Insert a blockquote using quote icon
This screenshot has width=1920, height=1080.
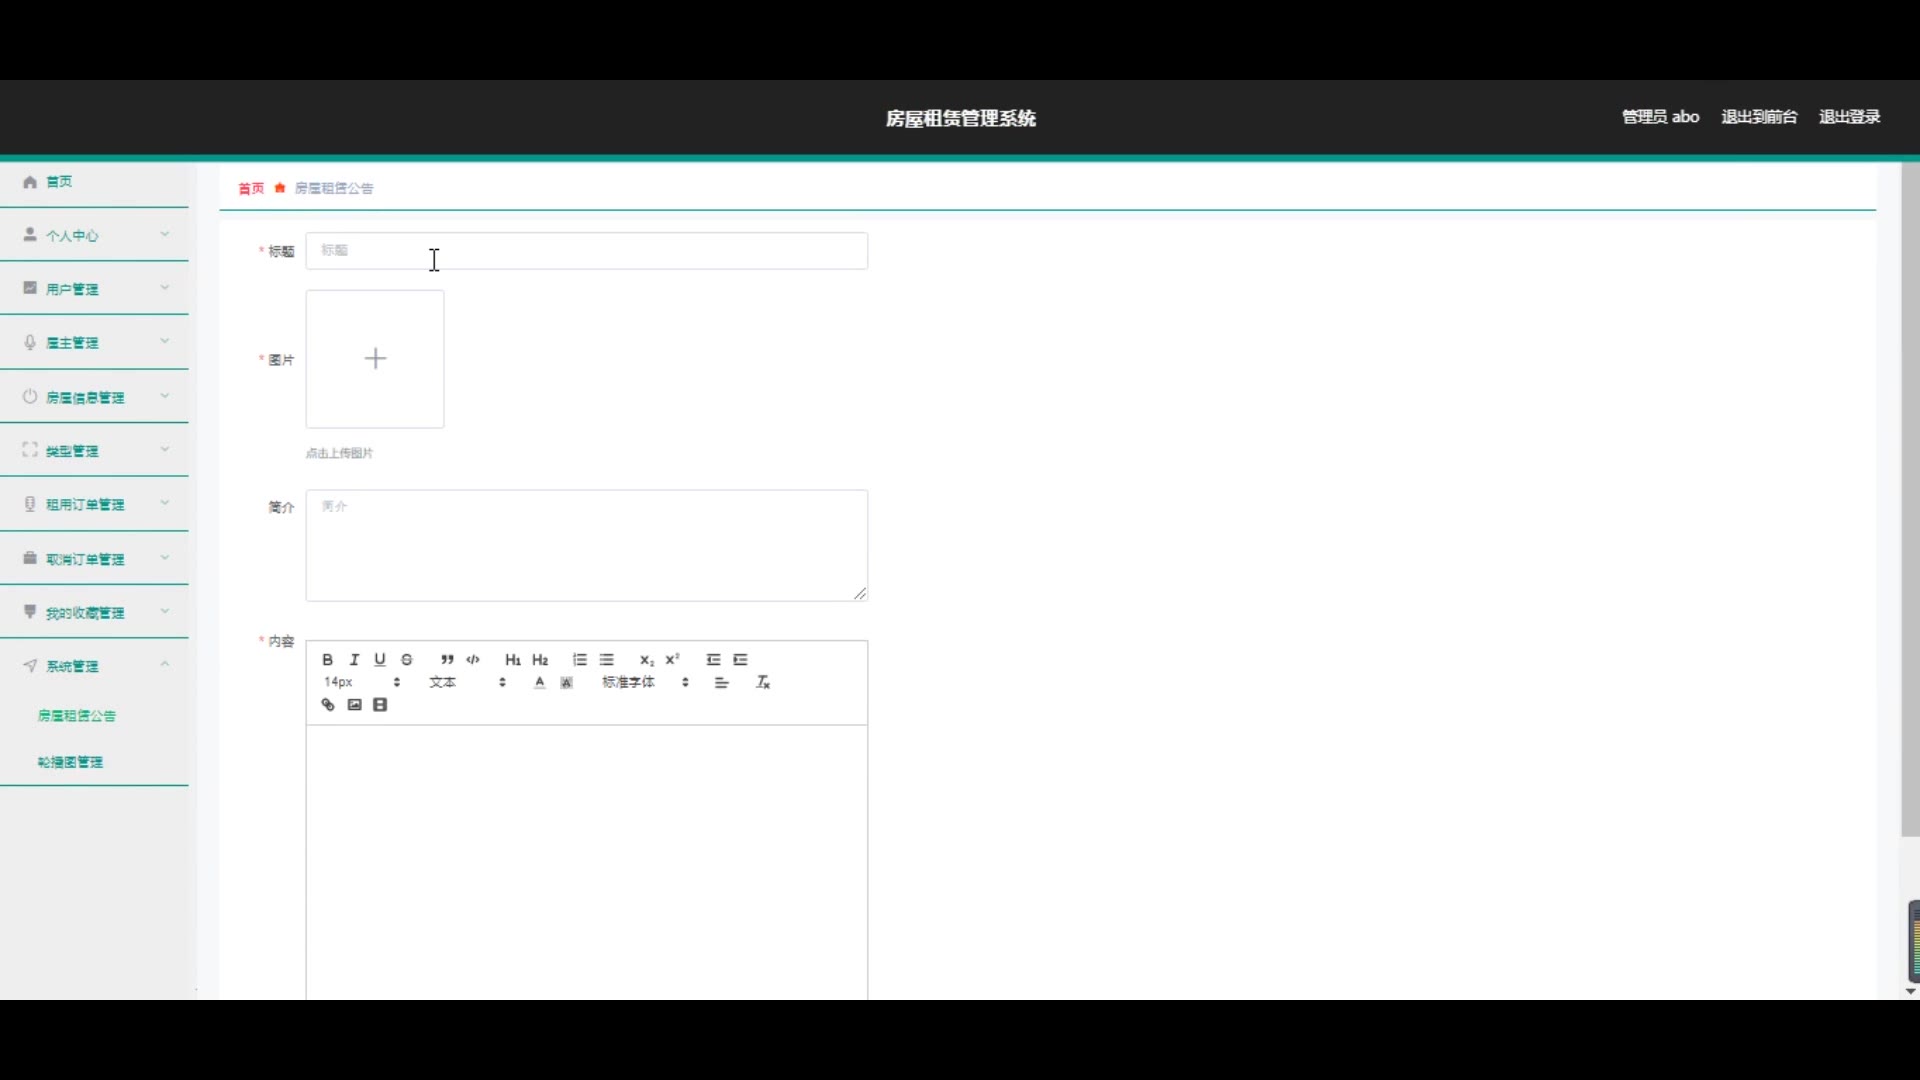pos(447,660)
